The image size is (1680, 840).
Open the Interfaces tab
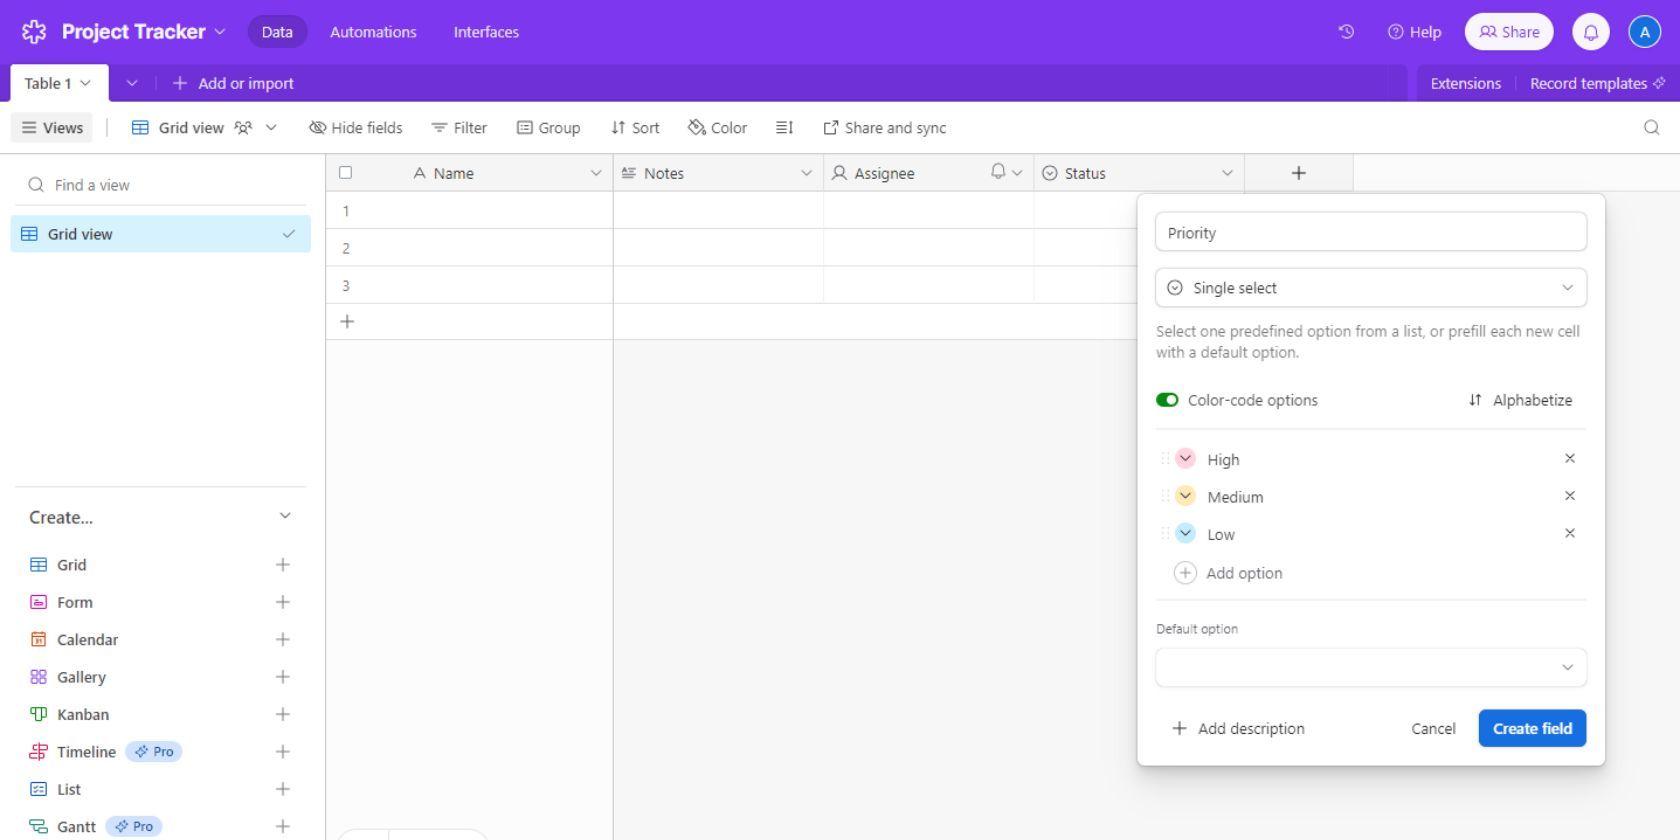pos(486,32)
